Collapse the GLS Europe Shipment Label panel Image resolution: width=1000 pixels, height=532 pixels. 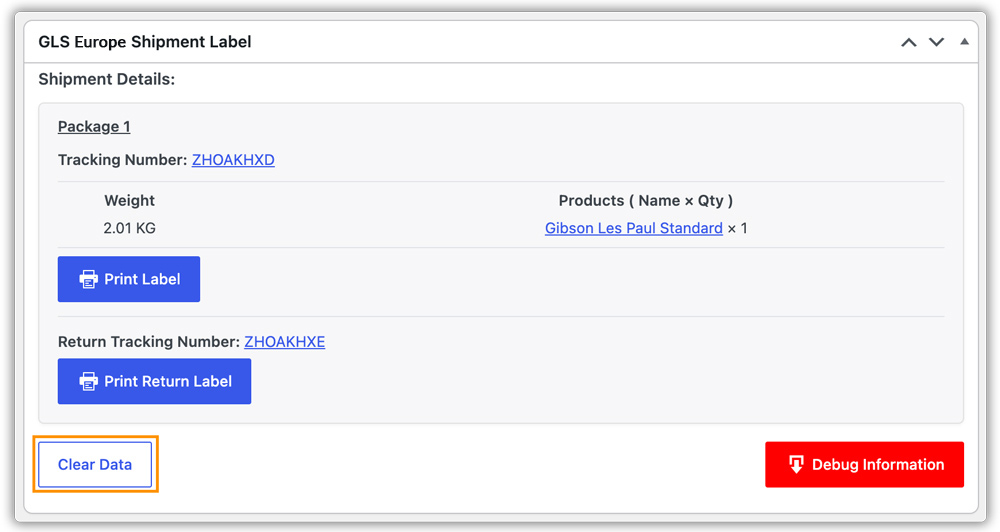[964, 42]
